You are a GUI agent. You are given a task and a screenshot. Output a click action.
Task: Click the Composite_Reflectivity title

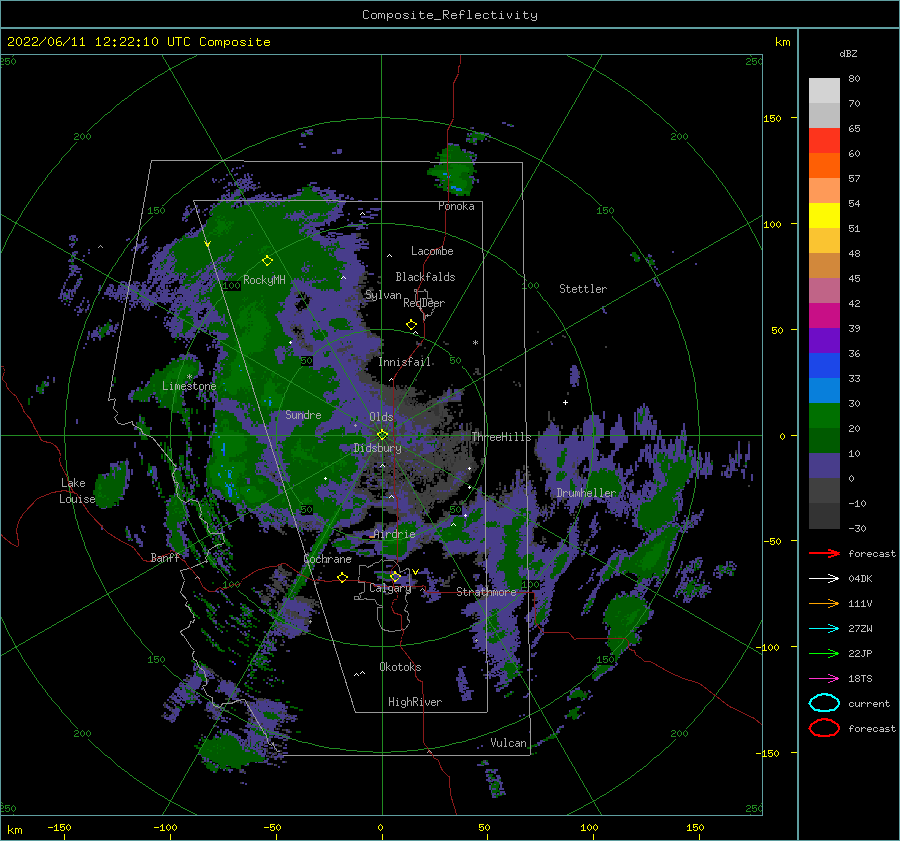450,15
